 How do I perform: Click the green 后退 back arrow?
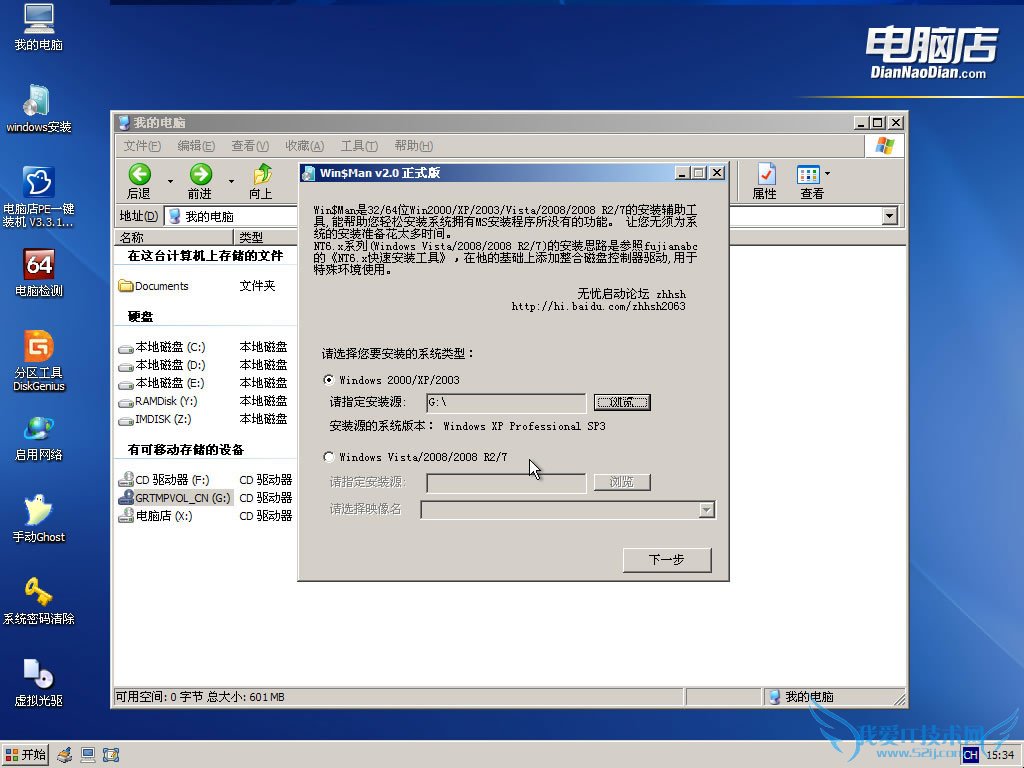coord(140,174)
